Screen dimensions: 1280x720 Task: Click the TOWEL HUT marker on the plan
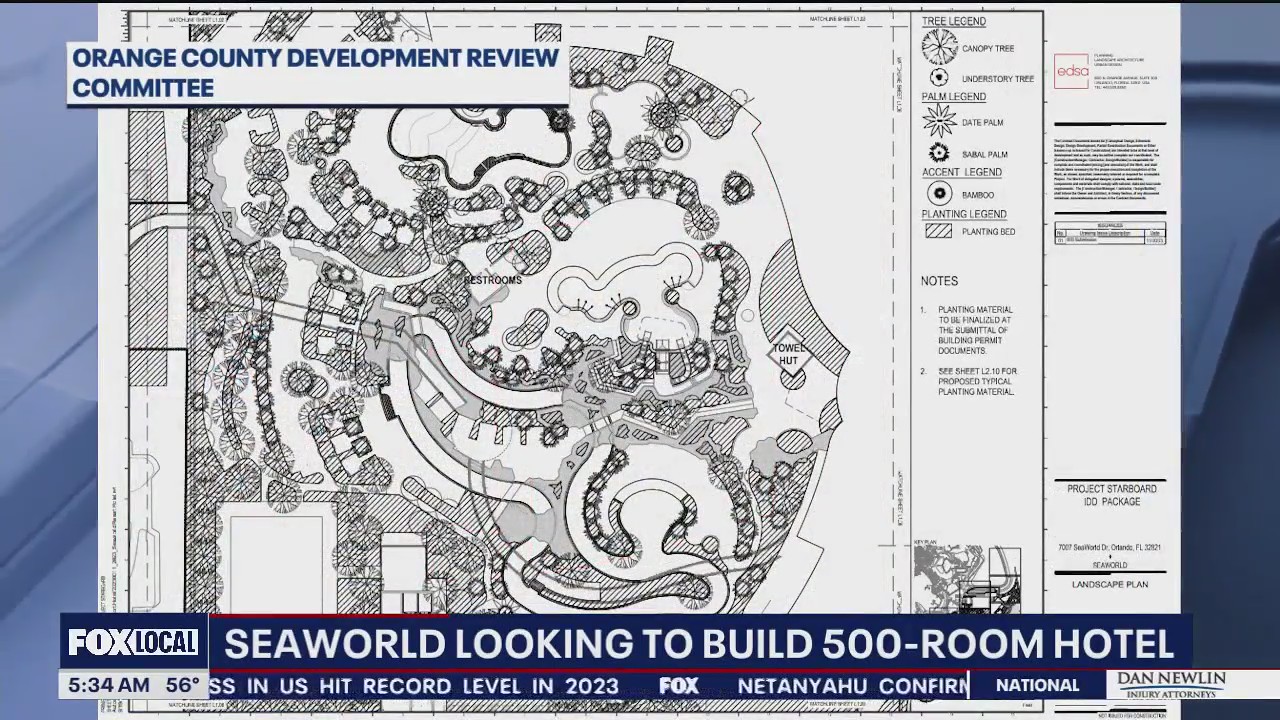pos(788,353)
